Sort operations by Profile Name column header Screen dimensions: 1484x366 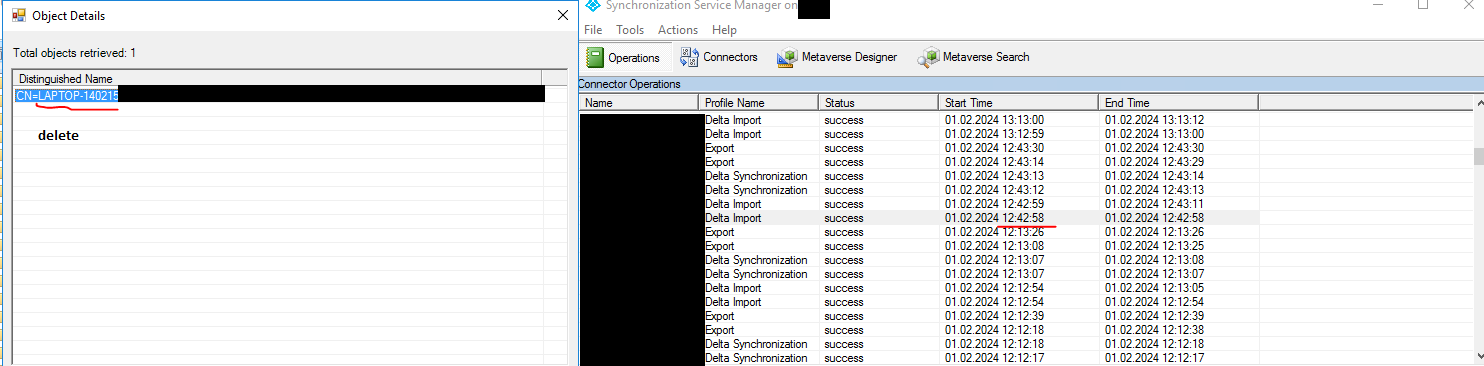click(x=757, y=102)
